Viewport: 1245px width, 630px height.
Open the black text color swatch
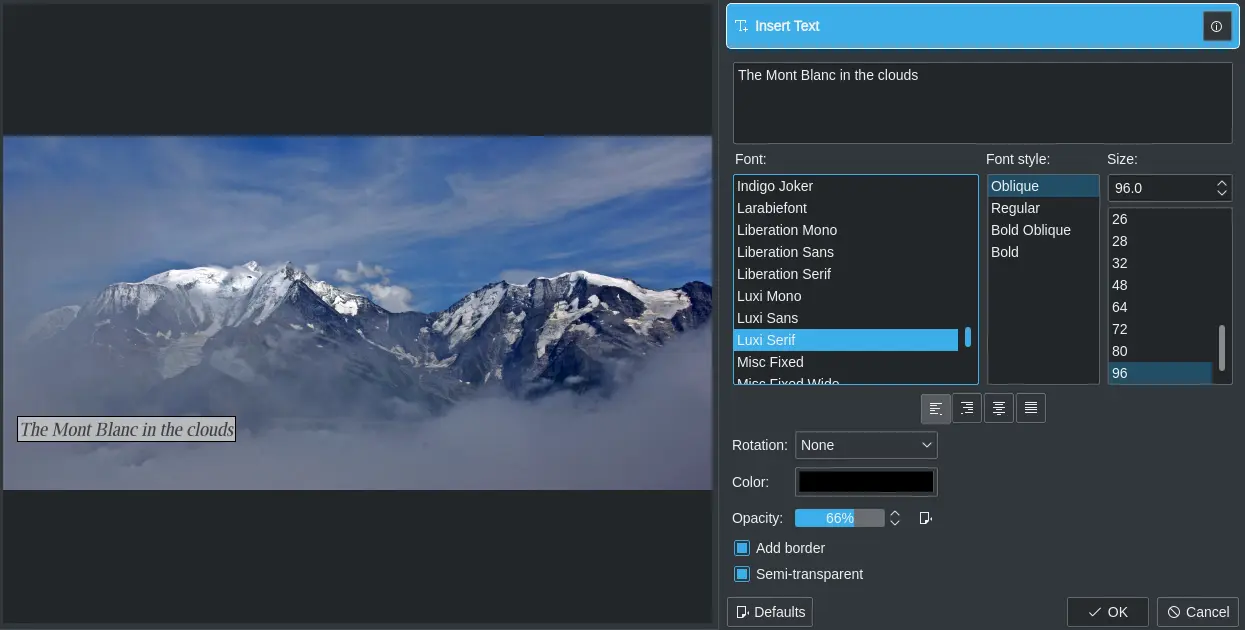coord(866,482)
